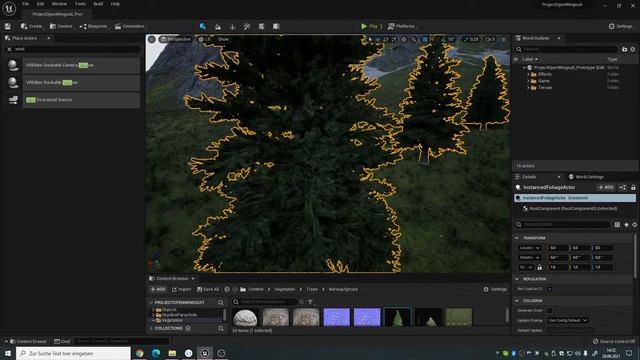This screenshot has height=360, width=640.
Task: Open World Outliner settings gear
Action: [633, 49]
